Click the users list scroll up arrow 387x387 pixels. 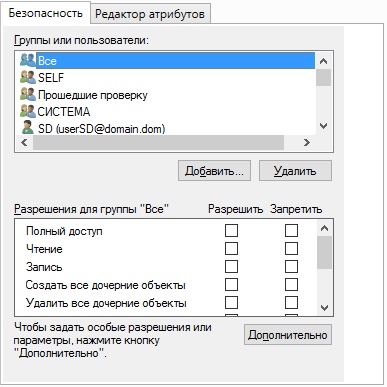(323, 61)
